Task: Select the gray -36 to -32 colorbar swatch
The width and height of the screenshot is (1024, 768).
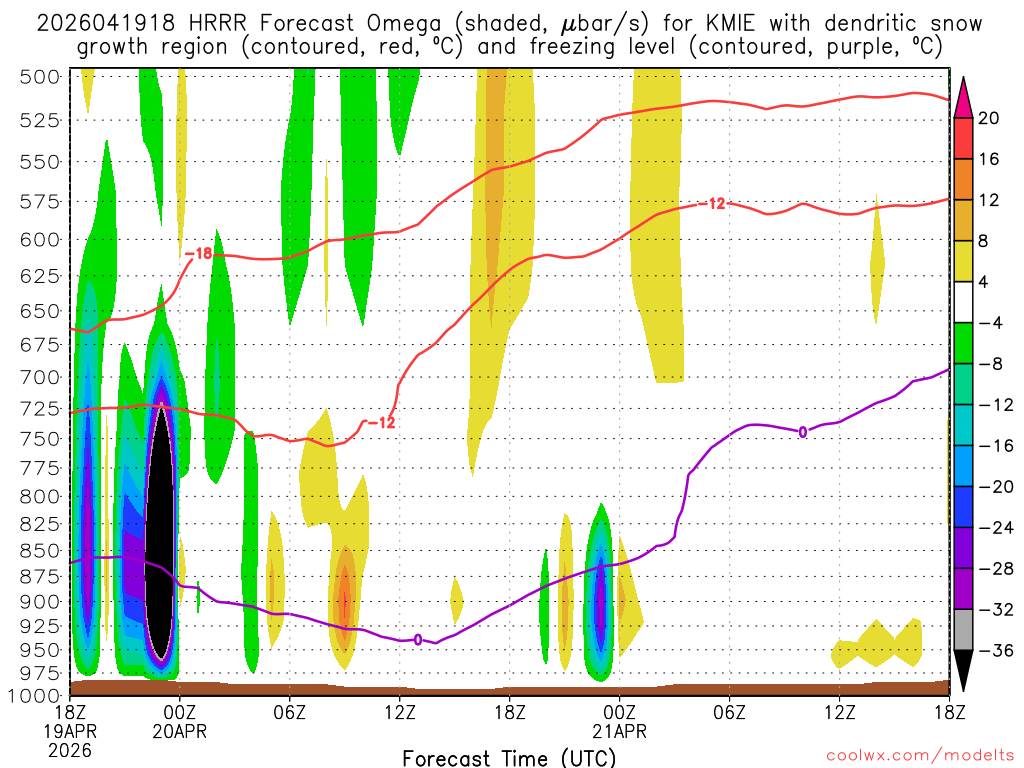Action: [963, 630]
